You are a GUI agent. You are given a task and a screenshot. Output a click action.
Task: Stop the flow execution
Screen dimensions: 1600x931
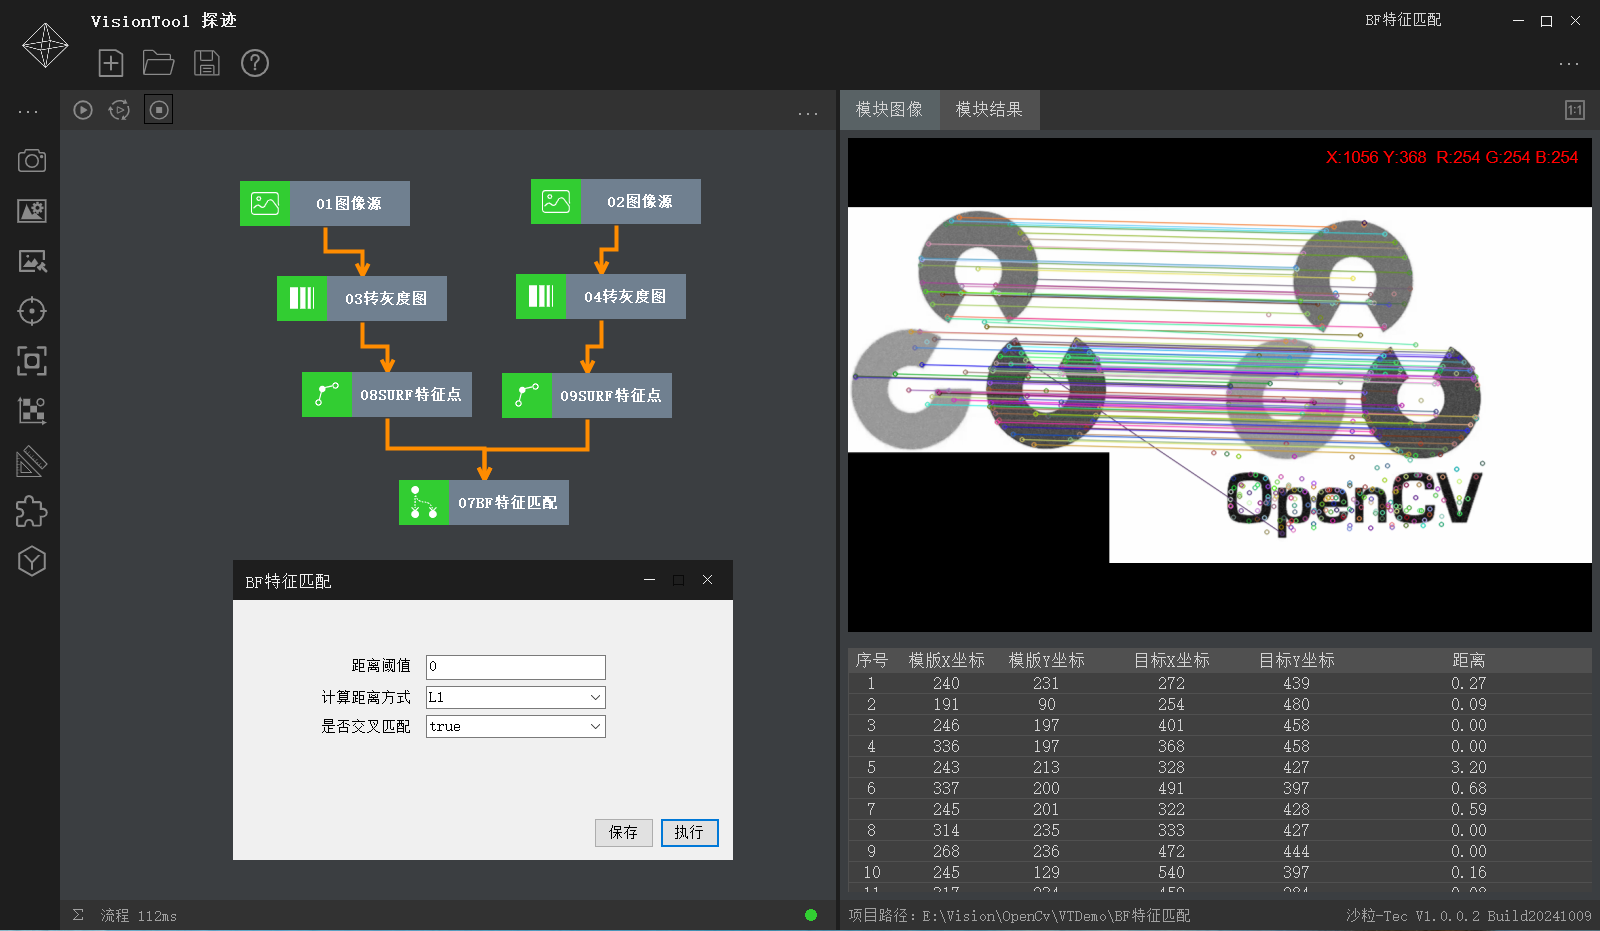(x=159, y=110)
